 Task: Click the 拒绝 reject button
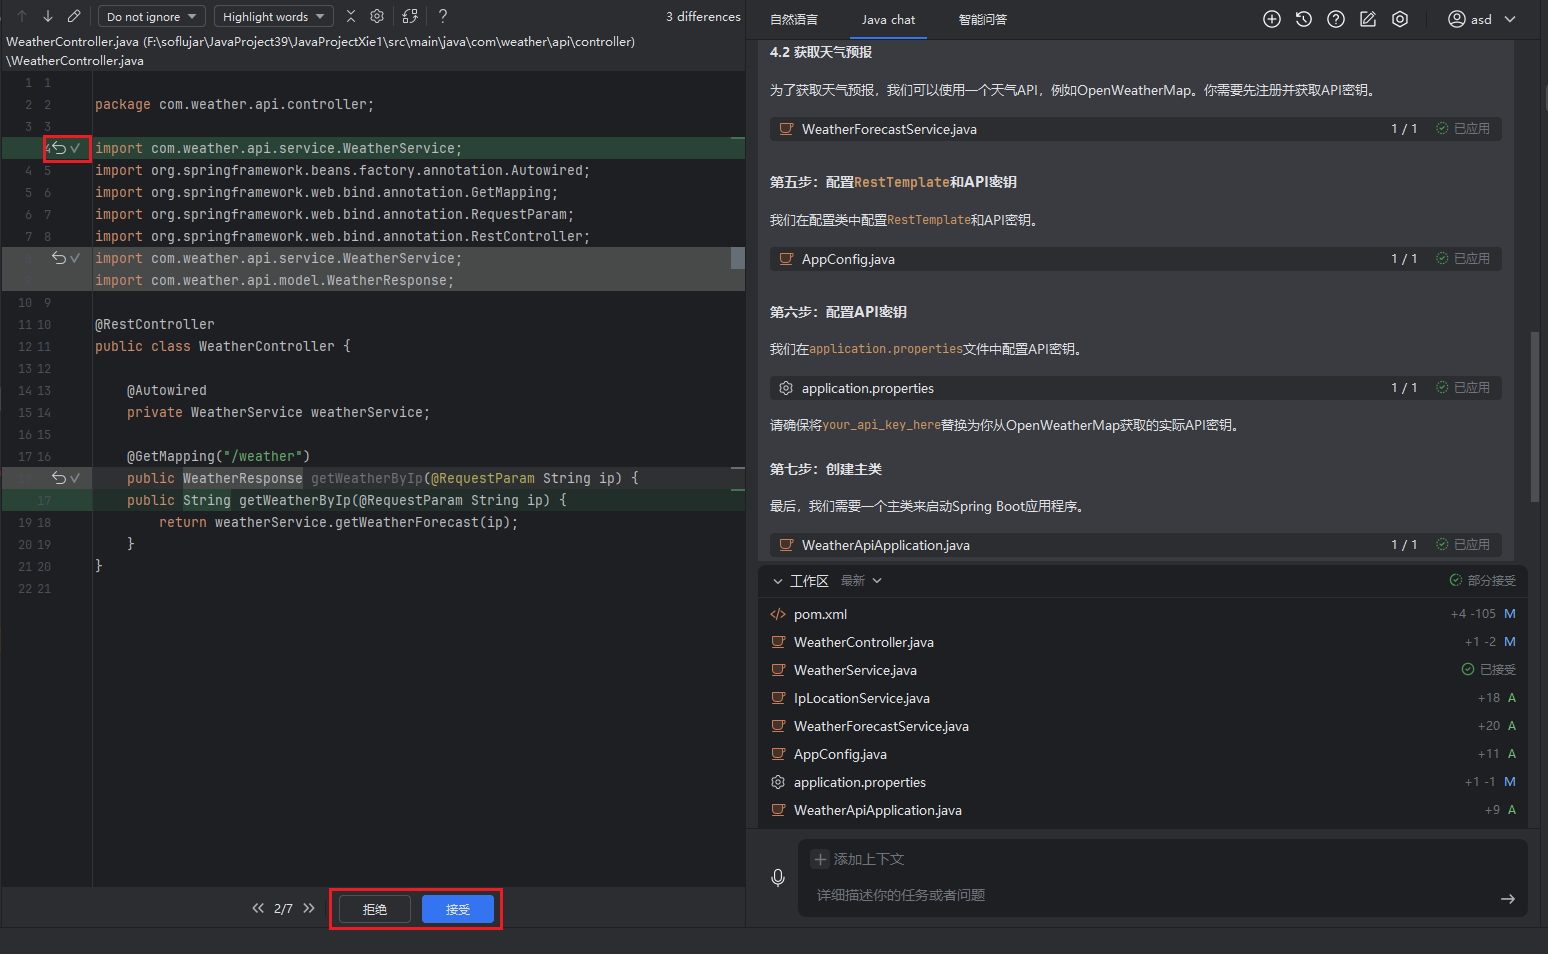pyautogui.click(x=375, y=909)
